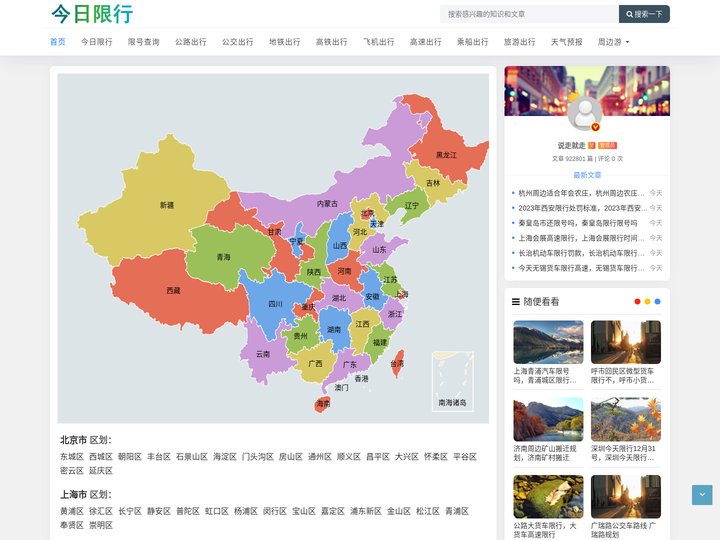Viewport: 720px width, 540px height.
Task: Open the 北京市 city heading link
Action: [x=73, y=440]
